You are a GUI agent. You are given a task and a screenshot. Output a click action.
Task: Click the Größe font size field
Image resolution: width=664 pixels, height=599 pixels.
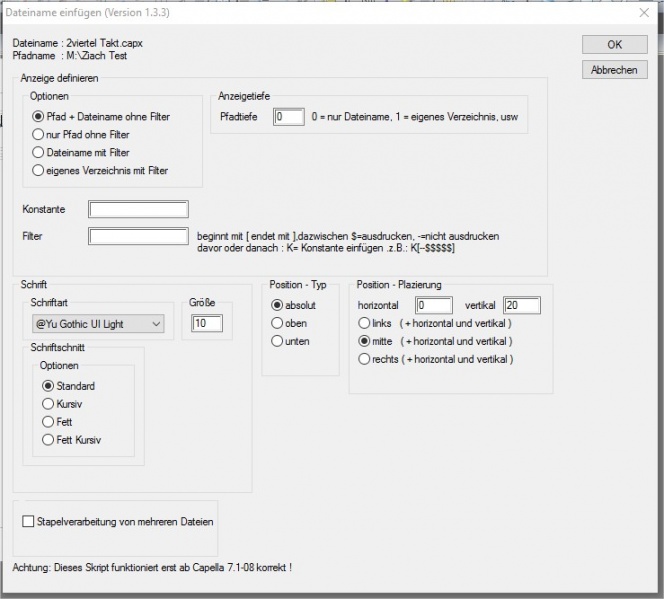click(x=209, y=323)
